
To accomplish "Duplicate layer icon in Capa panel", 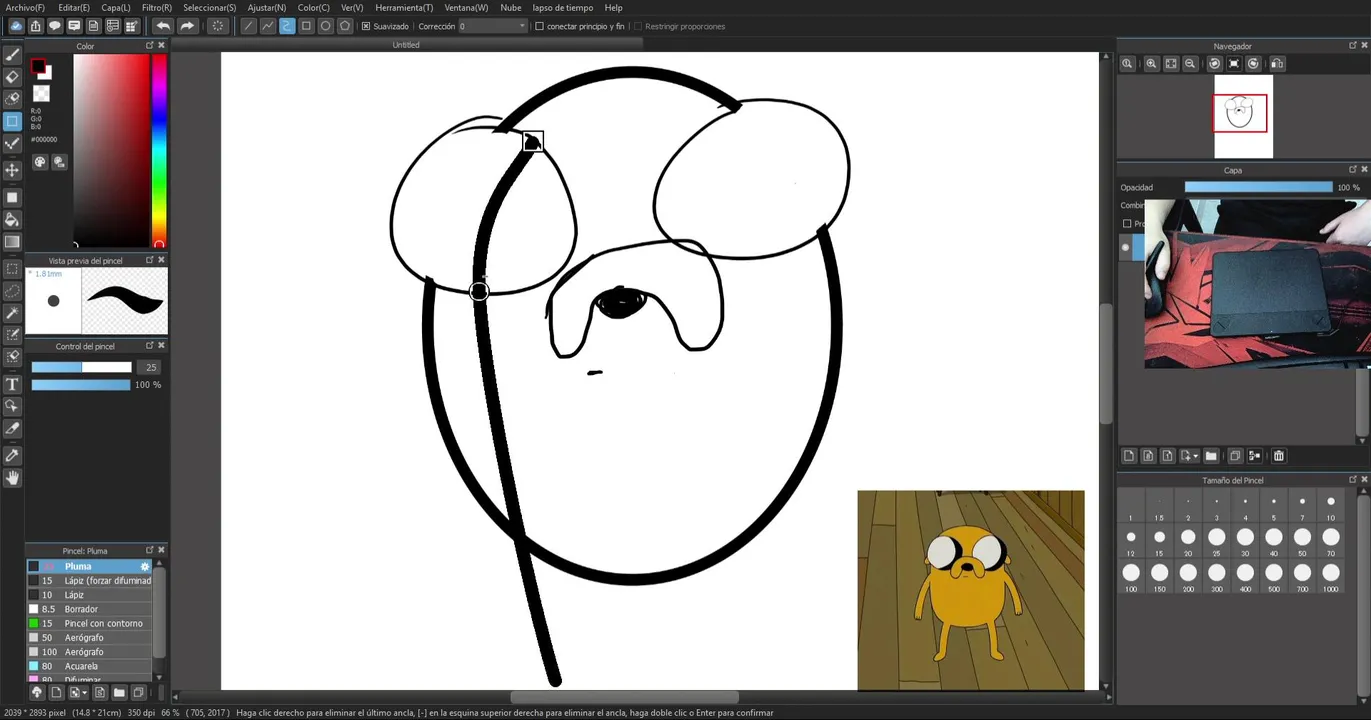I will 1235,456.
